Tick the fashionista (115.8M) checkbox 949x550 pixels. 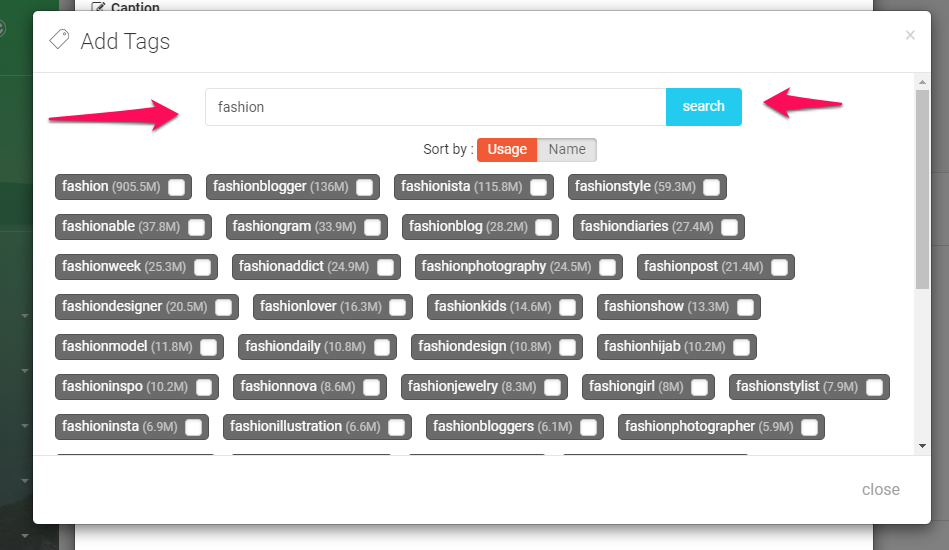[x=538, y=187]
